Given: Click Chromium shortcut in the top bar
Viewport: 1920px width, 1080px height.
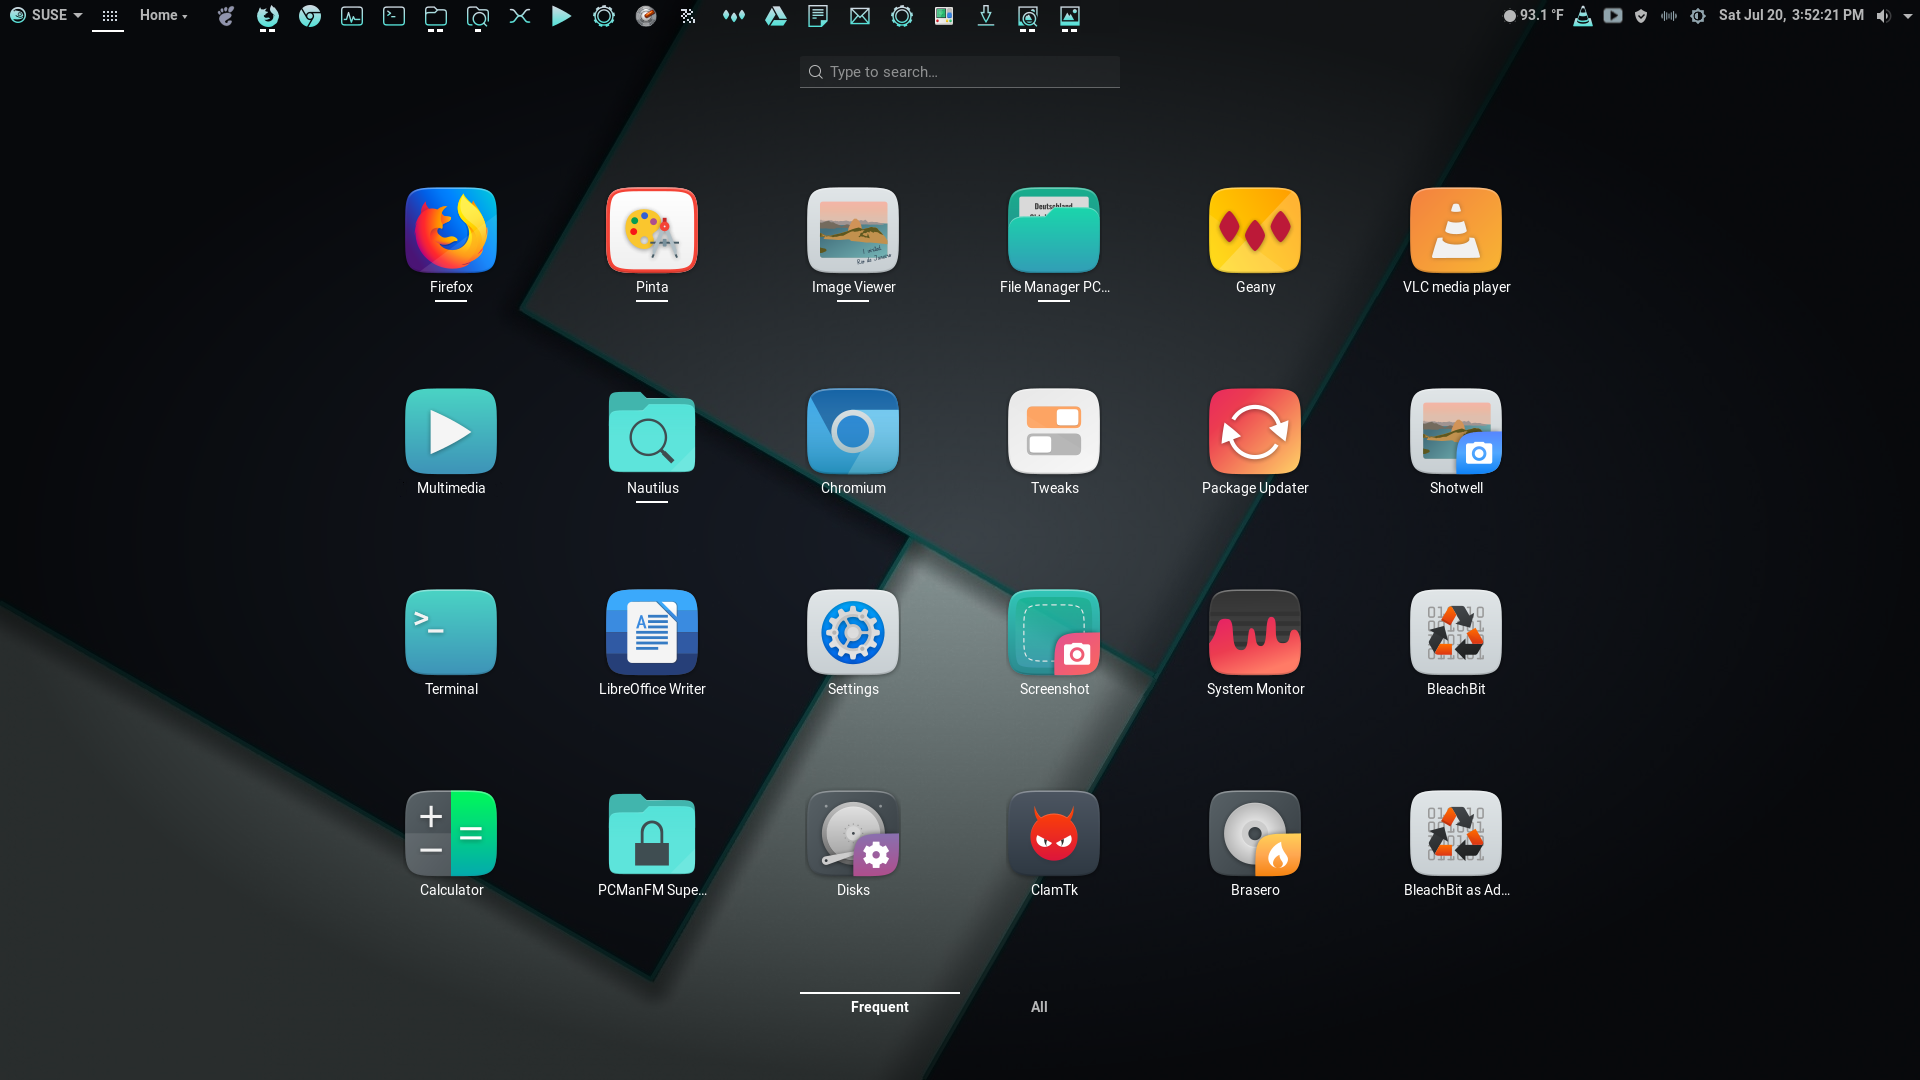Looking at the screenshot, I should click(310, 16).
